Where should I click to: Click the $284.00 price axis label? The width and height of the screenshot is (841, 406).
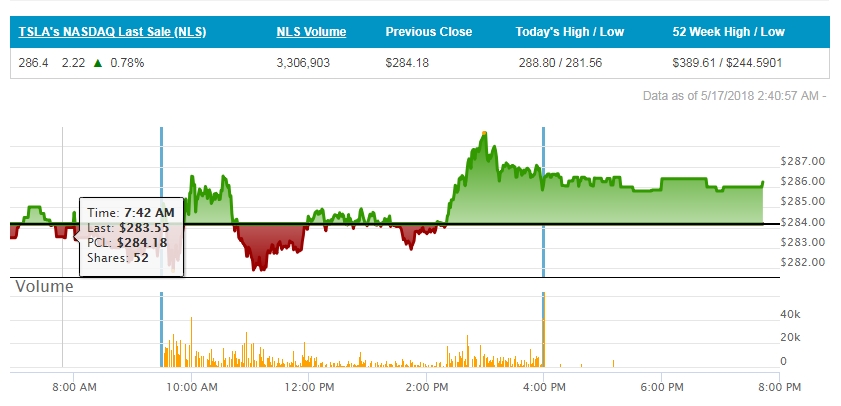point(804,223)
